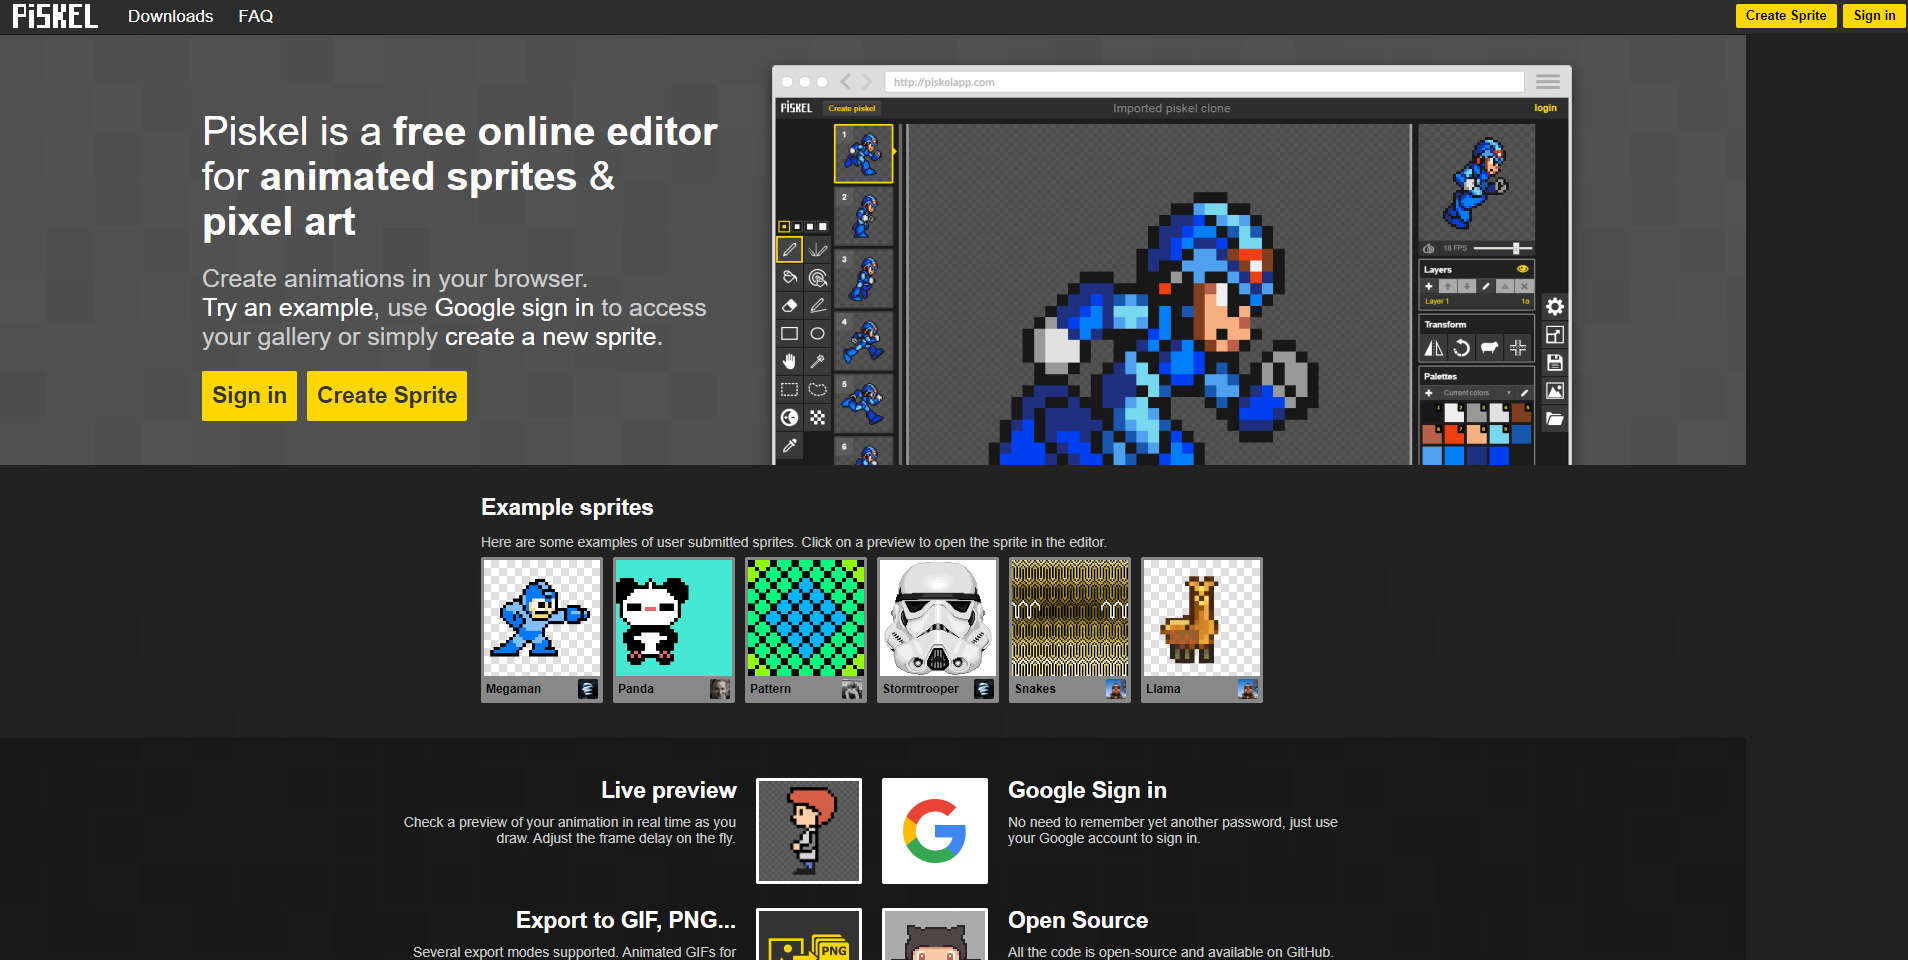This screenshot has height=960, width=1908.
Task: Select the Eraser tool in editor preview
Action: point(789,305)
